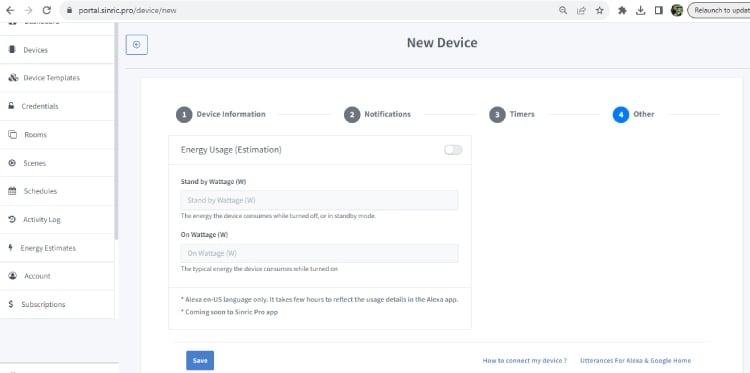Go to step 3 Timers
750x373 pixels.
coord(512,115)
